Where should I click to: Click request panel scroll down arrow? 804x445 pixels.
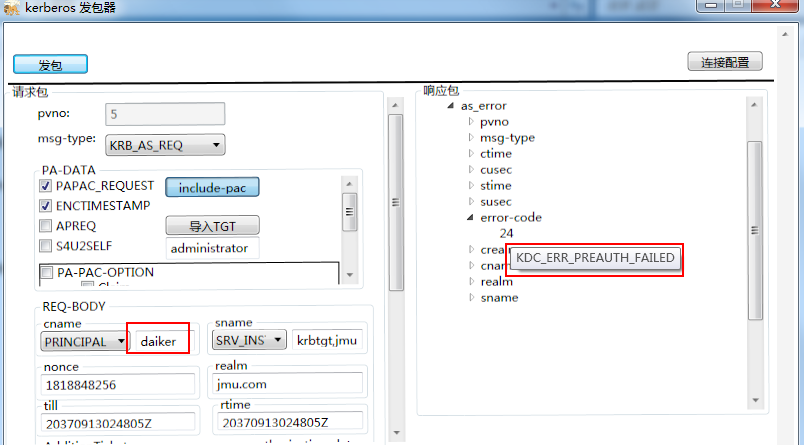396,433
